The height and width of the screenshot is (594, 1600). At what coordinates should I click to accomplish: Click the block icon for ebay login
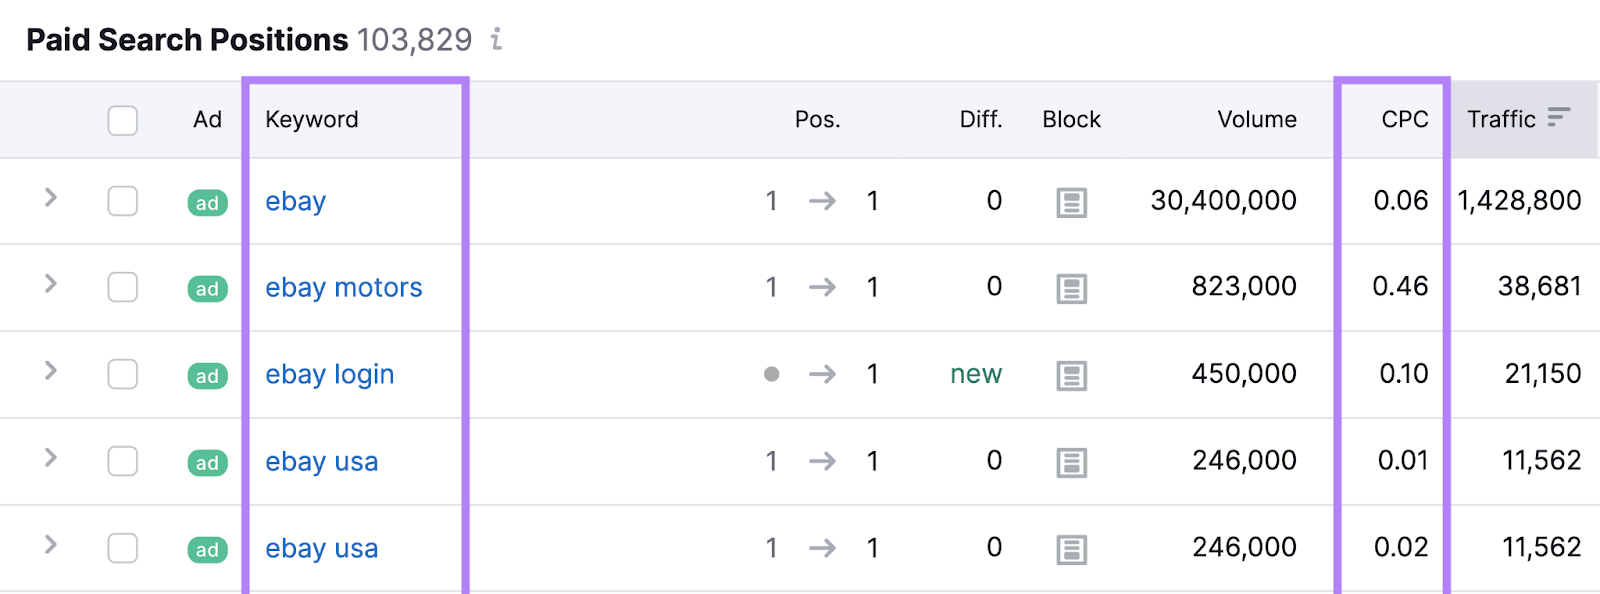click(x=1071, y=375)
